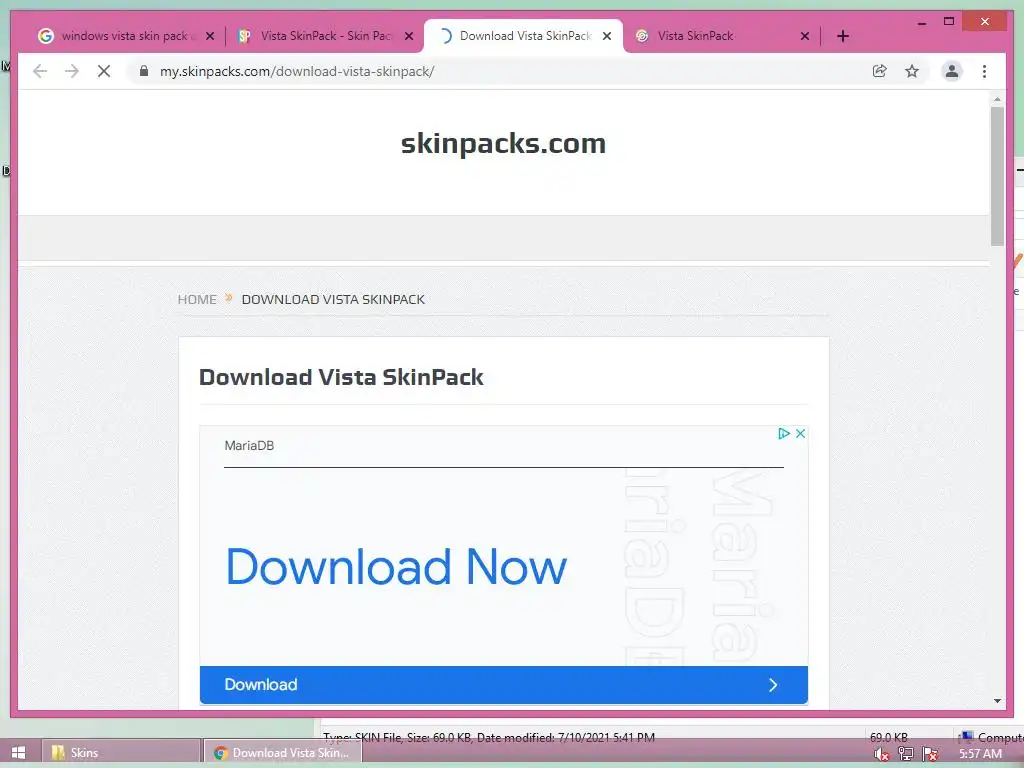Click the network tray icon
Viewport: 1024px width, 768px height.
pyautogui.click(x=906, y=754)
